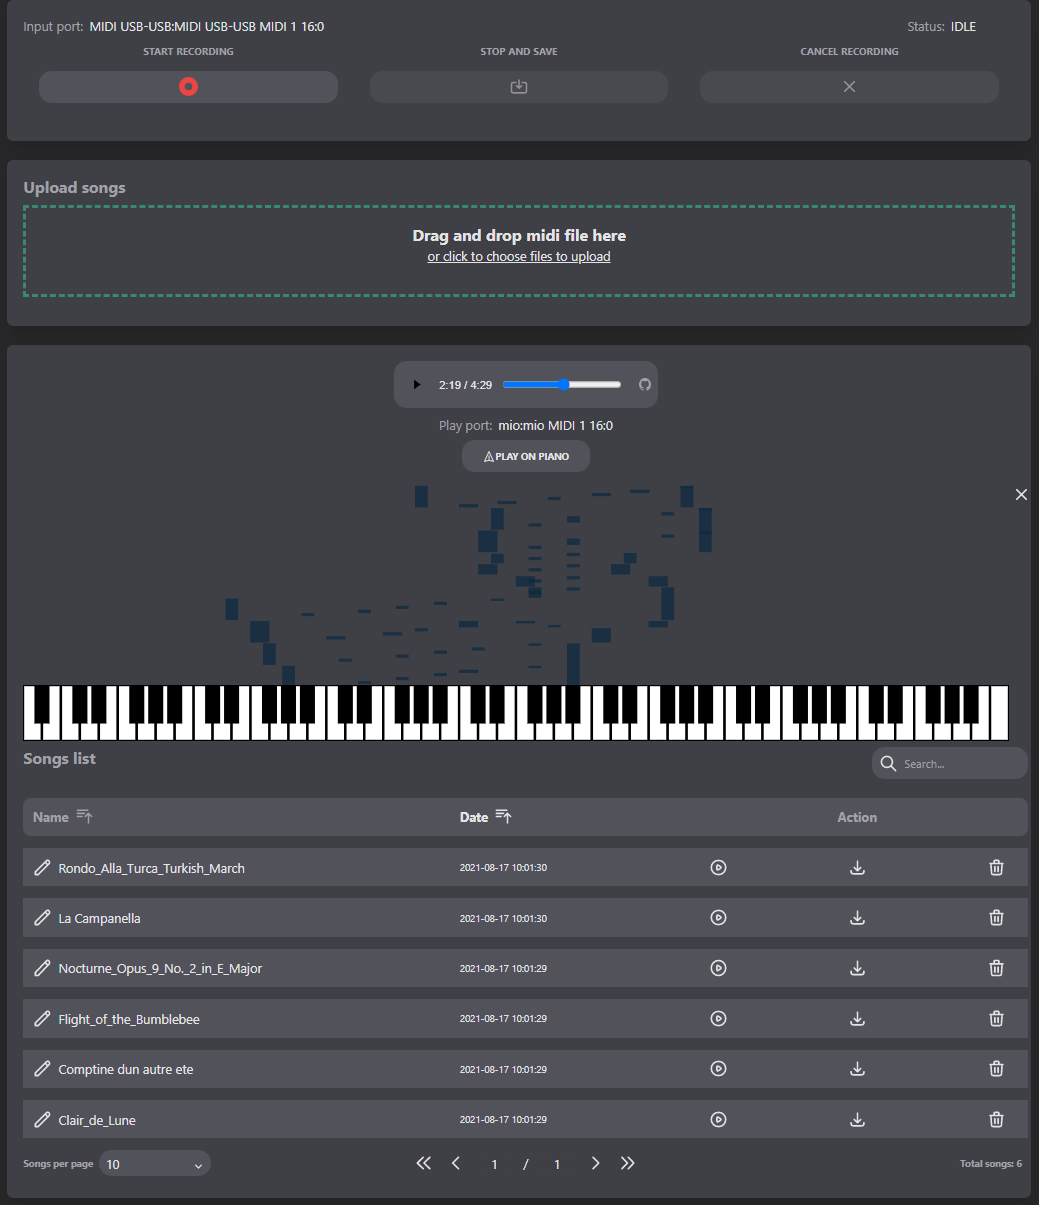Play Nocturne_Opus_9_No._2_in_E_Major
Viewport: 1039px width, 1205px height.
click(x=718, y=968)
